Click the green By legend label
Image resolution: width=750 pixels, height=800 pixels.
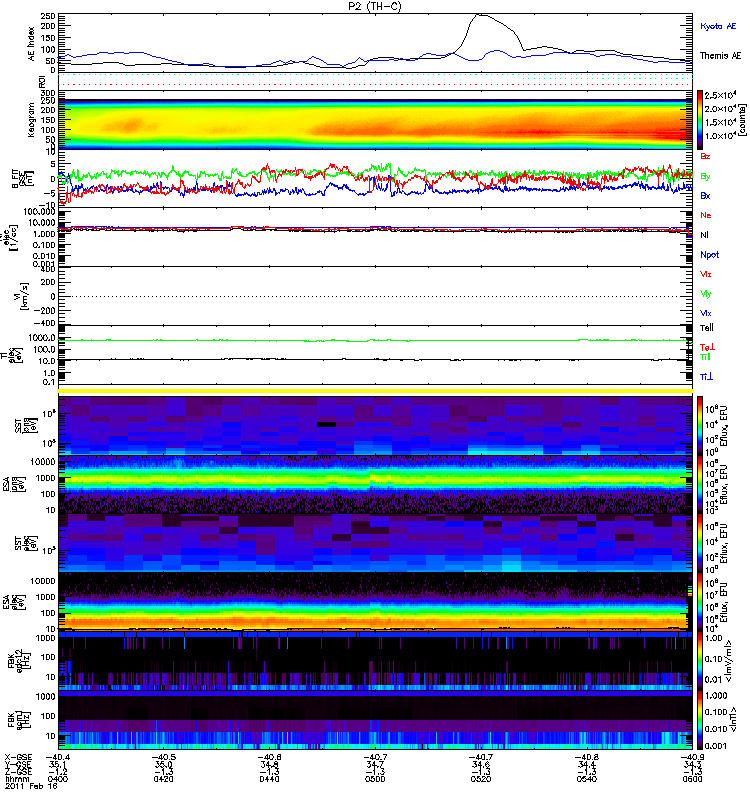pyautogui.click(x=705, y=177)
